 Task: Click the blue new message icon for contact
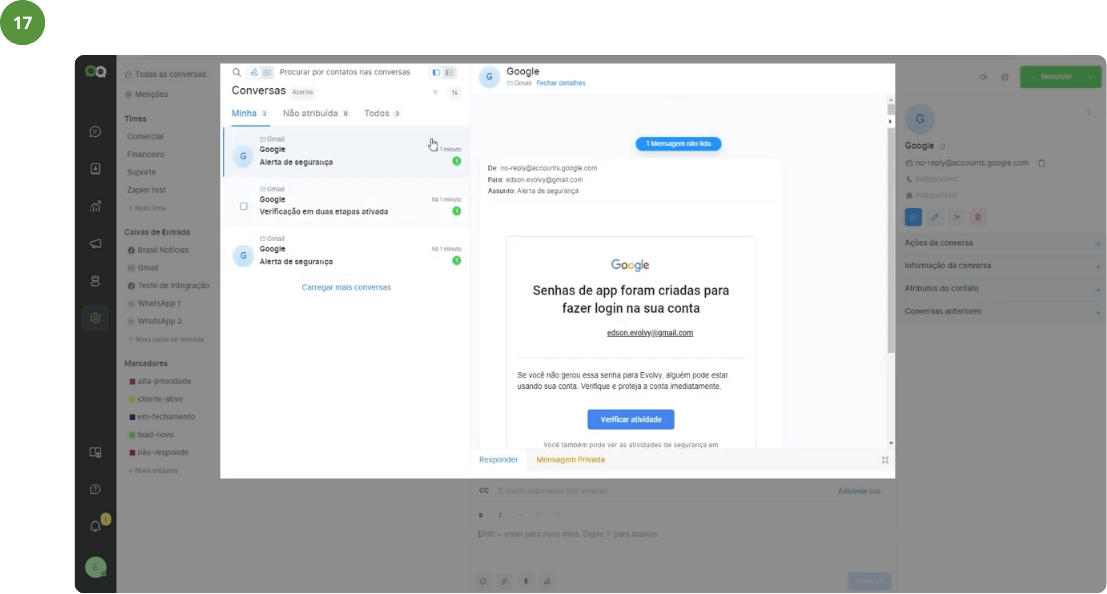913,217
